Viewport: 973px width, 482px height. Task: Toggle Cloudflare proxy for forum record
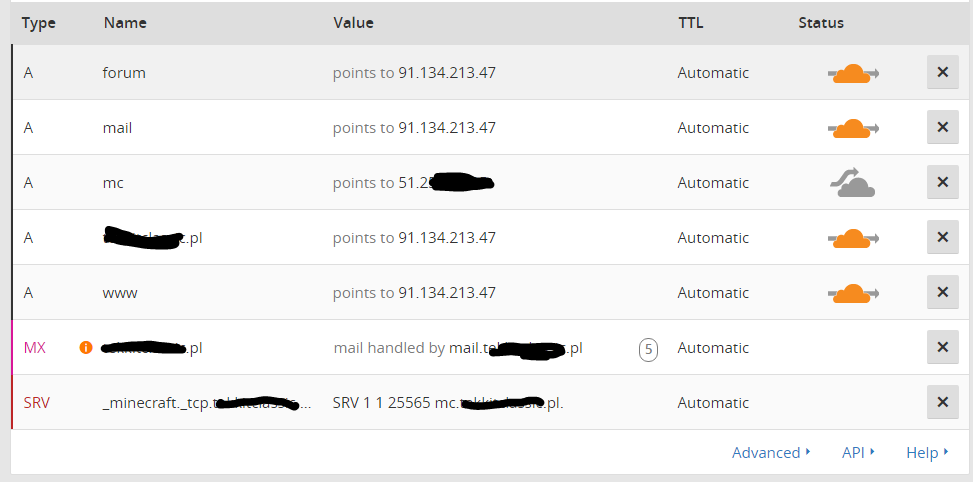click(852, 73)
